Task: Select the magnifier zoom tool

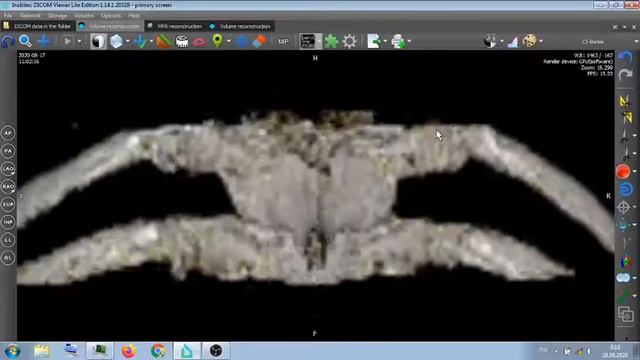Action: tap(25, 41)
